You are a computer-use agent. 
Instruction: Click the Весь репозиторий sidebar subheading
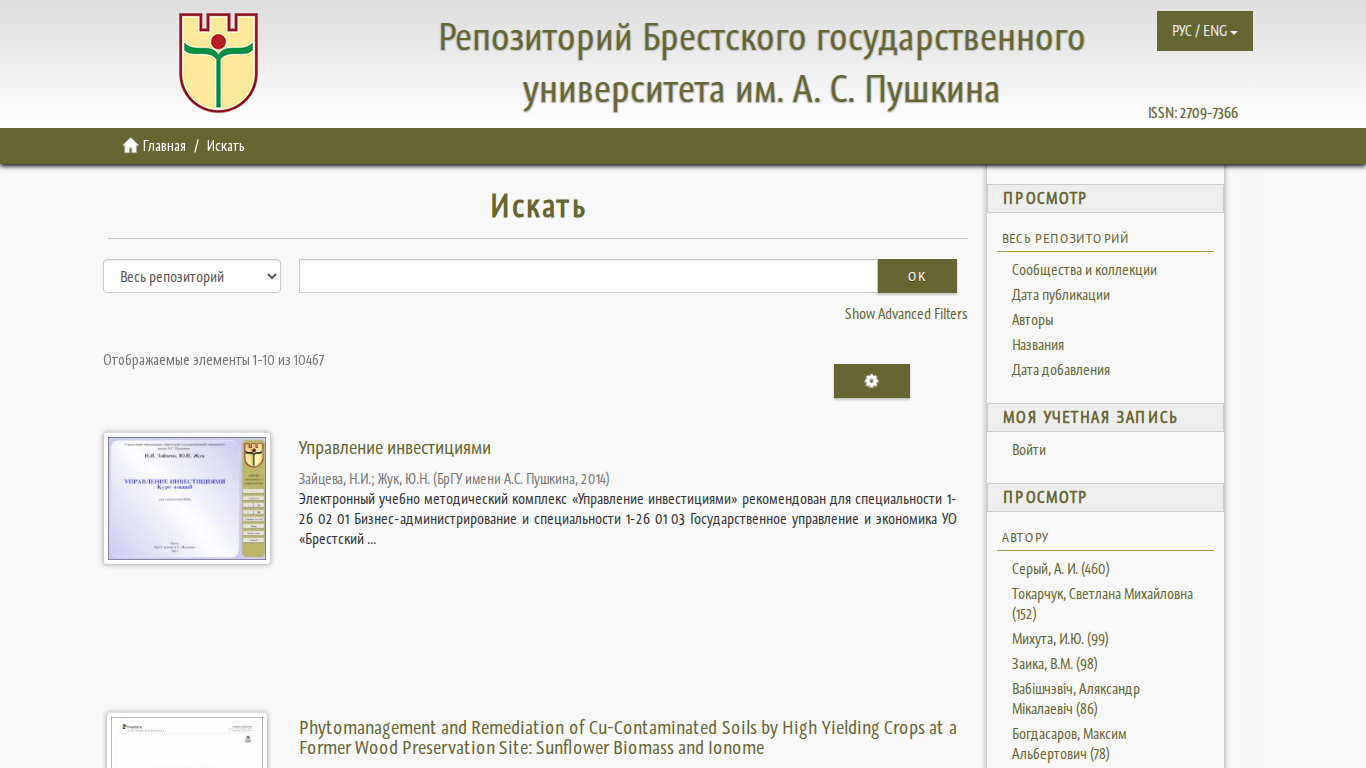pos(1065,239)
